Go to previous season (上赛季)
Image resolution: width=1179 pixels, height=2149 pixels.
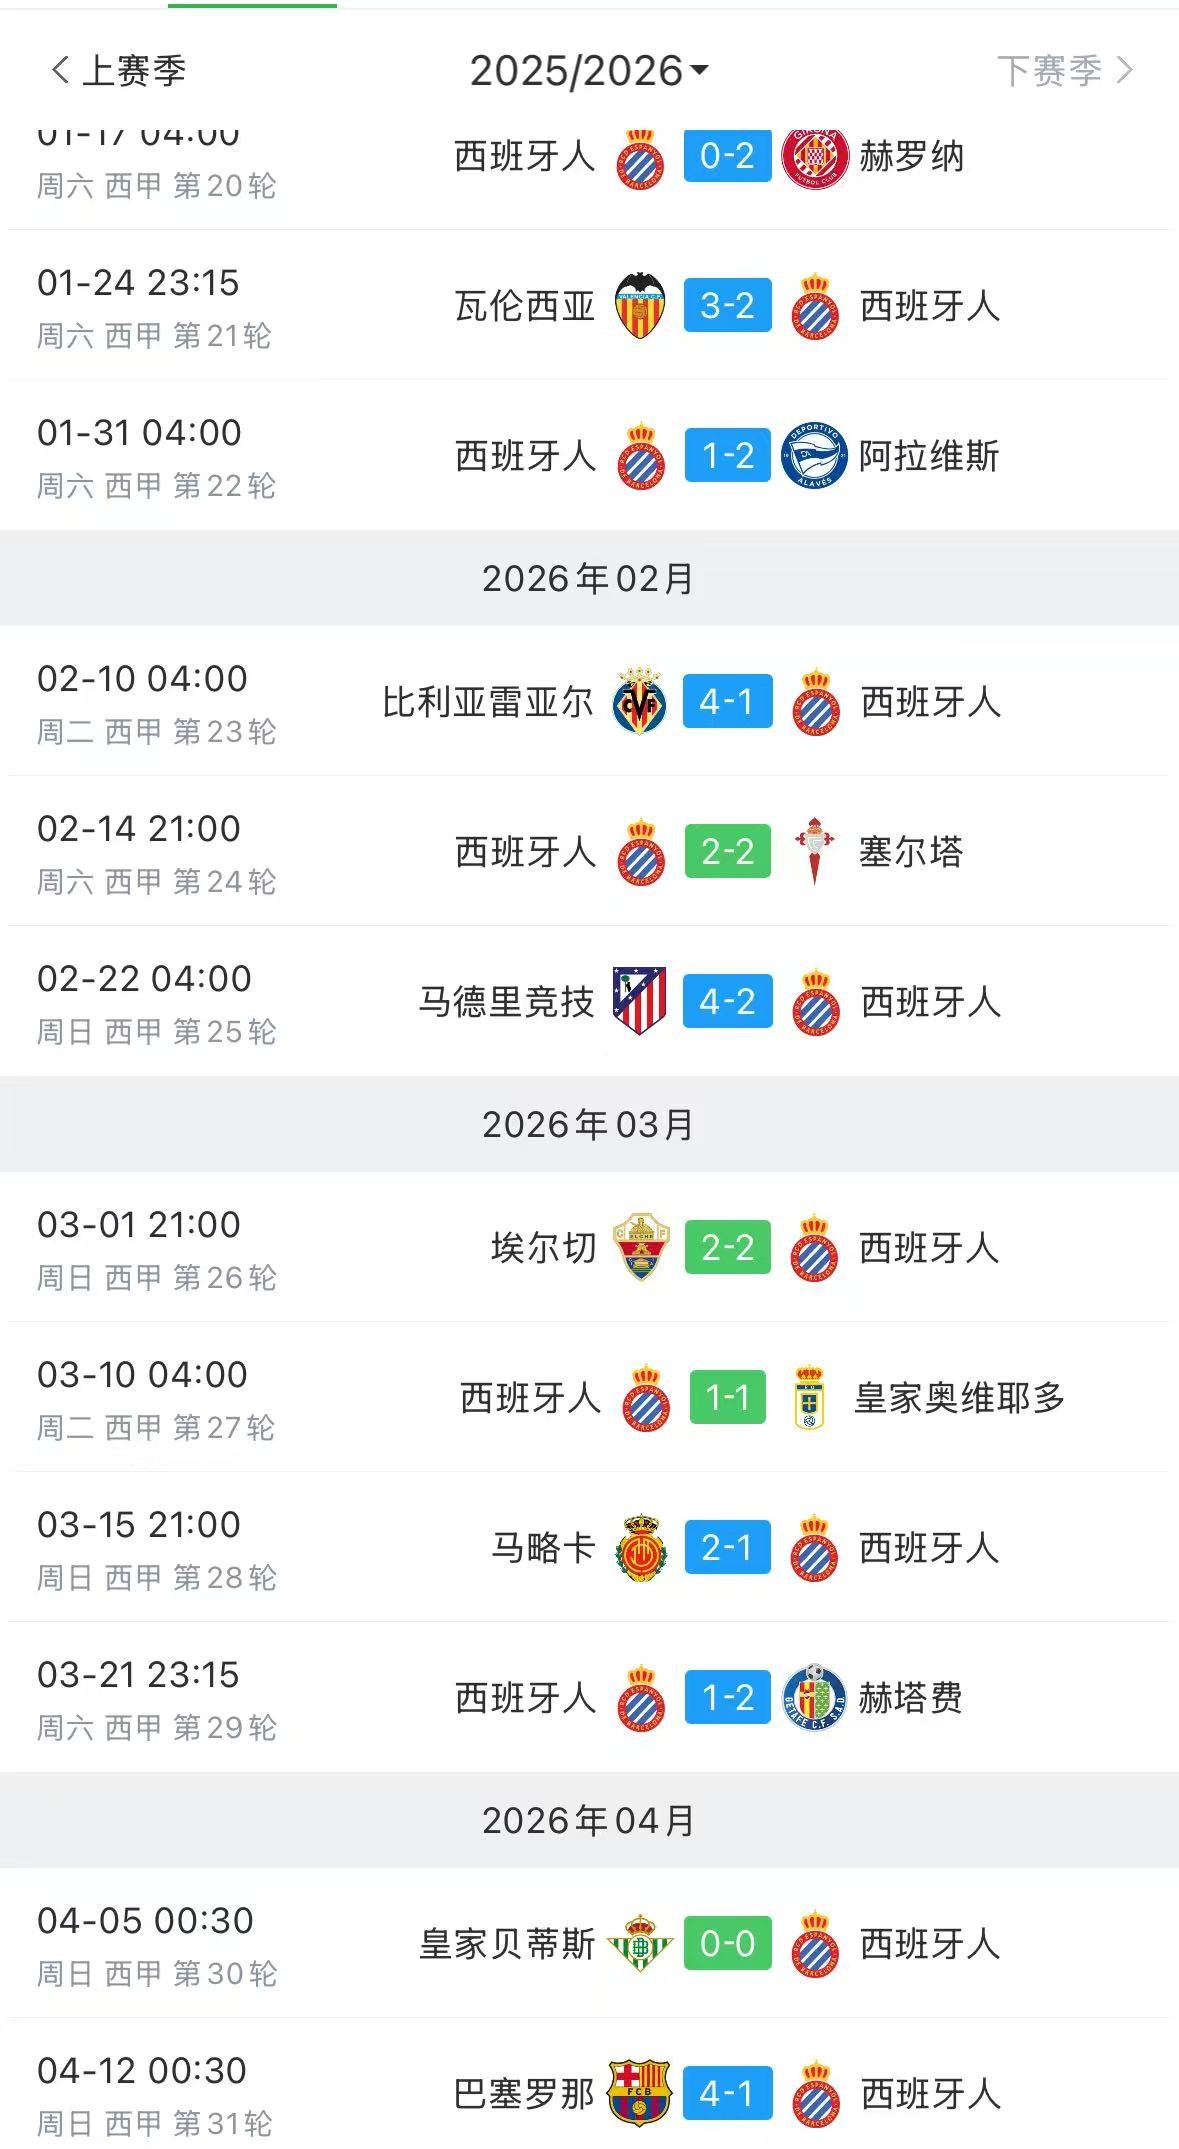[118, 71]
